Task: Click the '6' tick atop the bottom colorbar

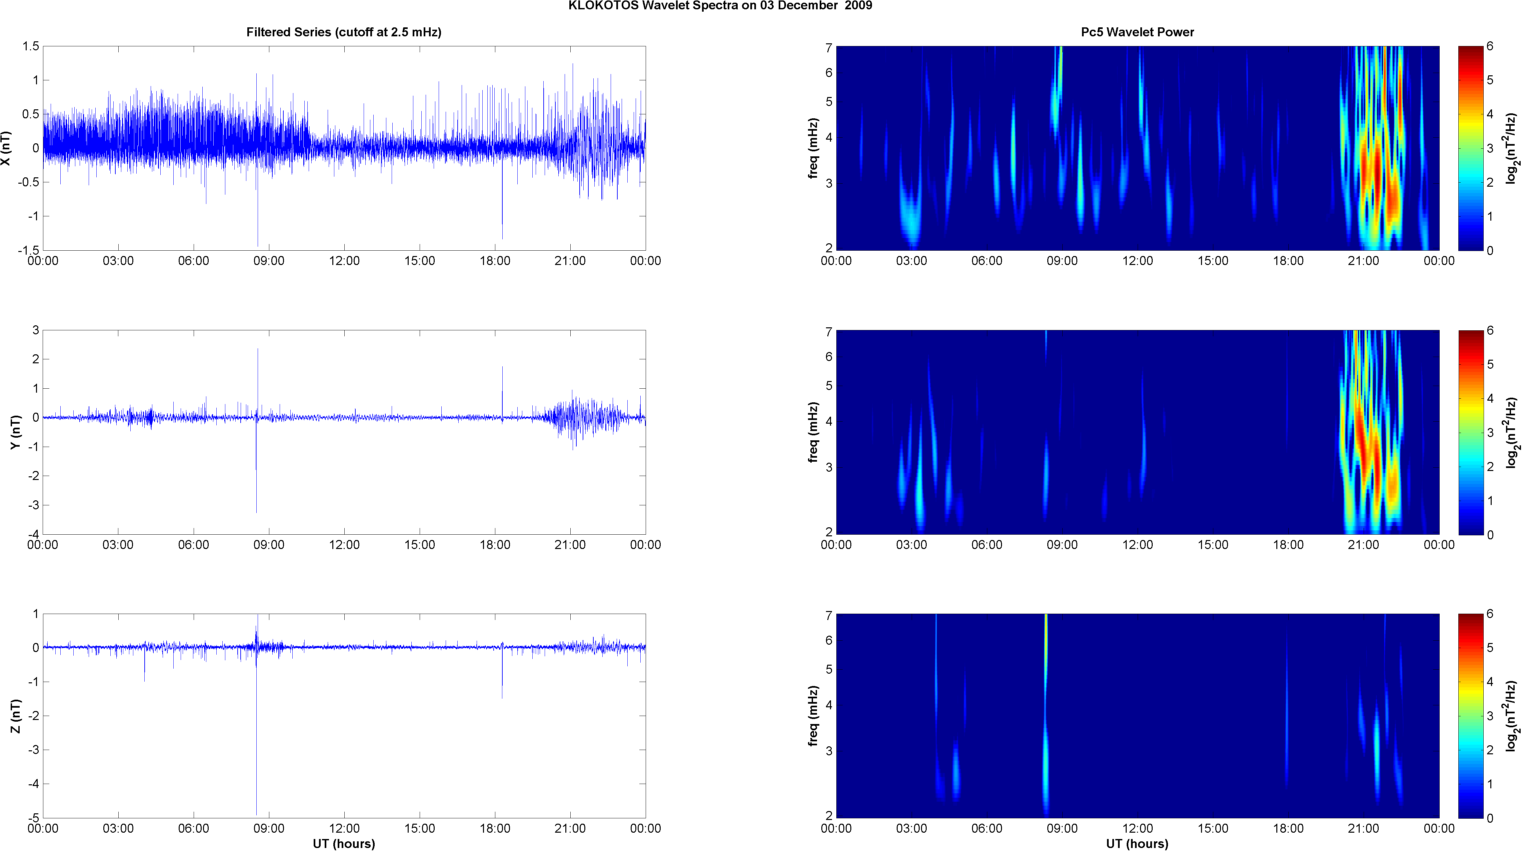Action: [x=1490, y=615]
